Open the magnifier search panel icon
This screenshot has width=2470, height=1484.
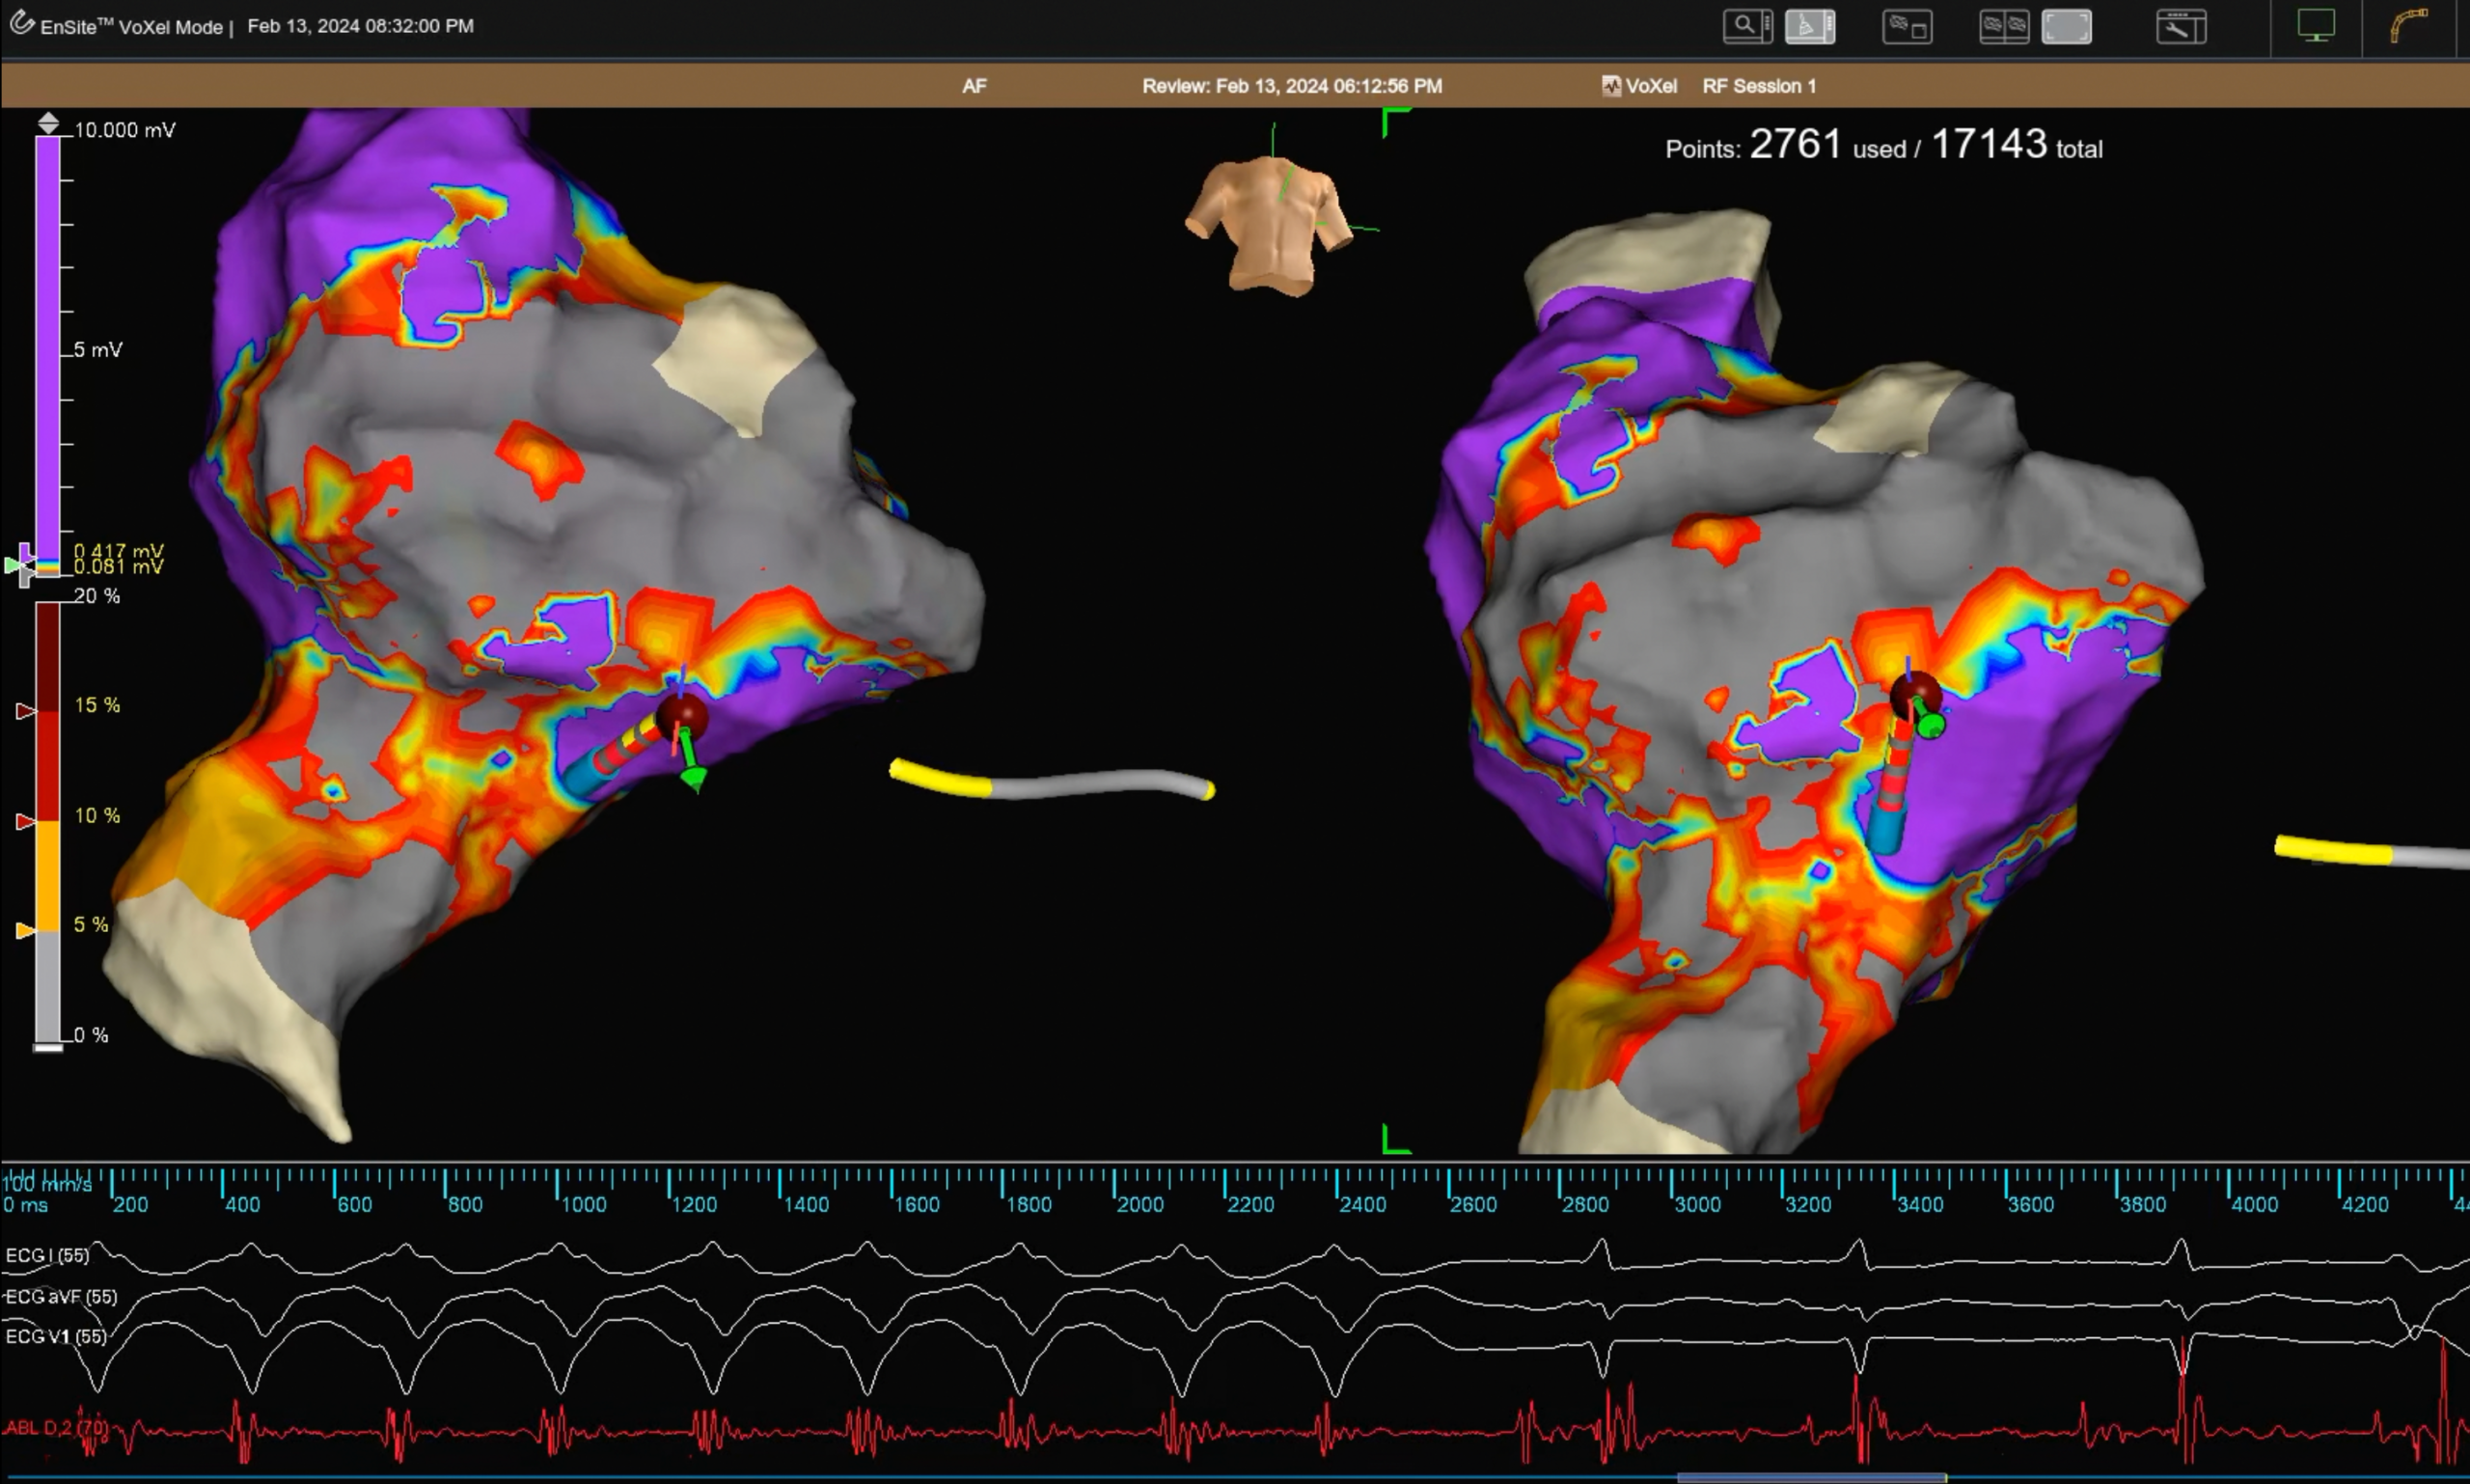[1747, 26]
